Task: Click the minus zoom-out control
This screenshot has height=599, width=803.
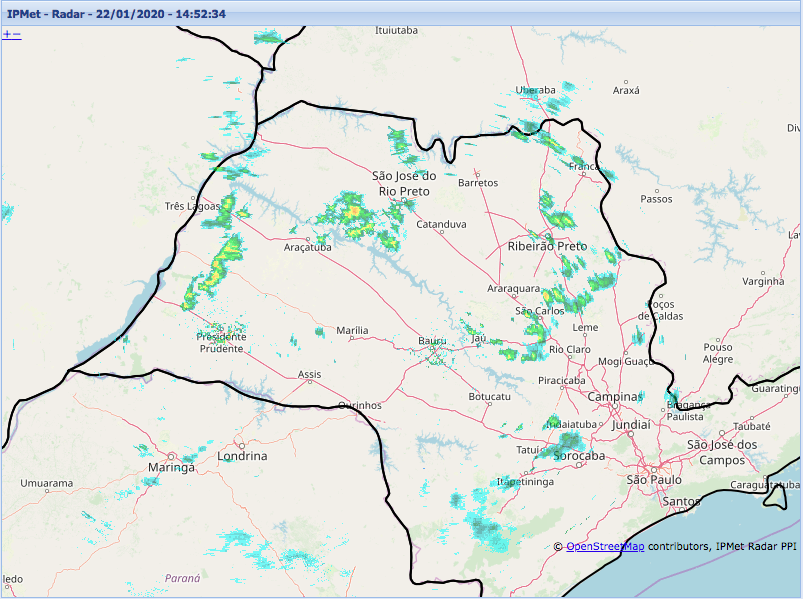Action: (16, 34)
